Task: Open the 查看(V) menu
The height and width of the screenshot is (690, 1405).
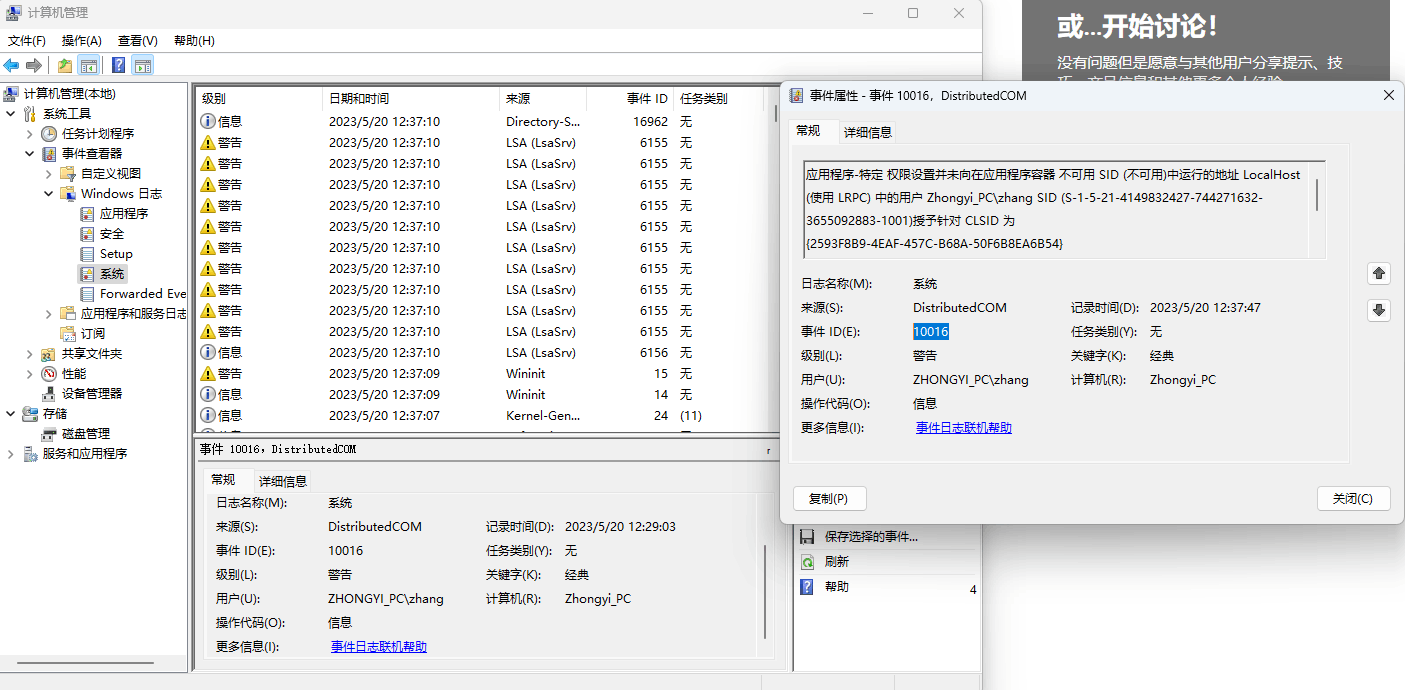Action: coord(138,41)
